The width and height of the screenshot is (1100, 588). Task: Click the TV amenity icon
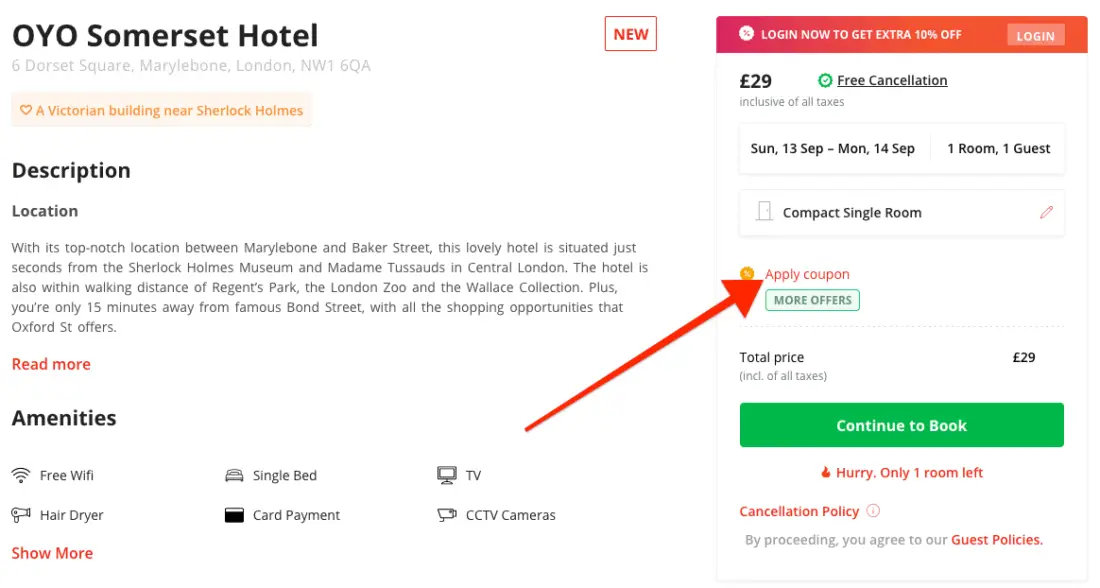[x=447, y=475]
